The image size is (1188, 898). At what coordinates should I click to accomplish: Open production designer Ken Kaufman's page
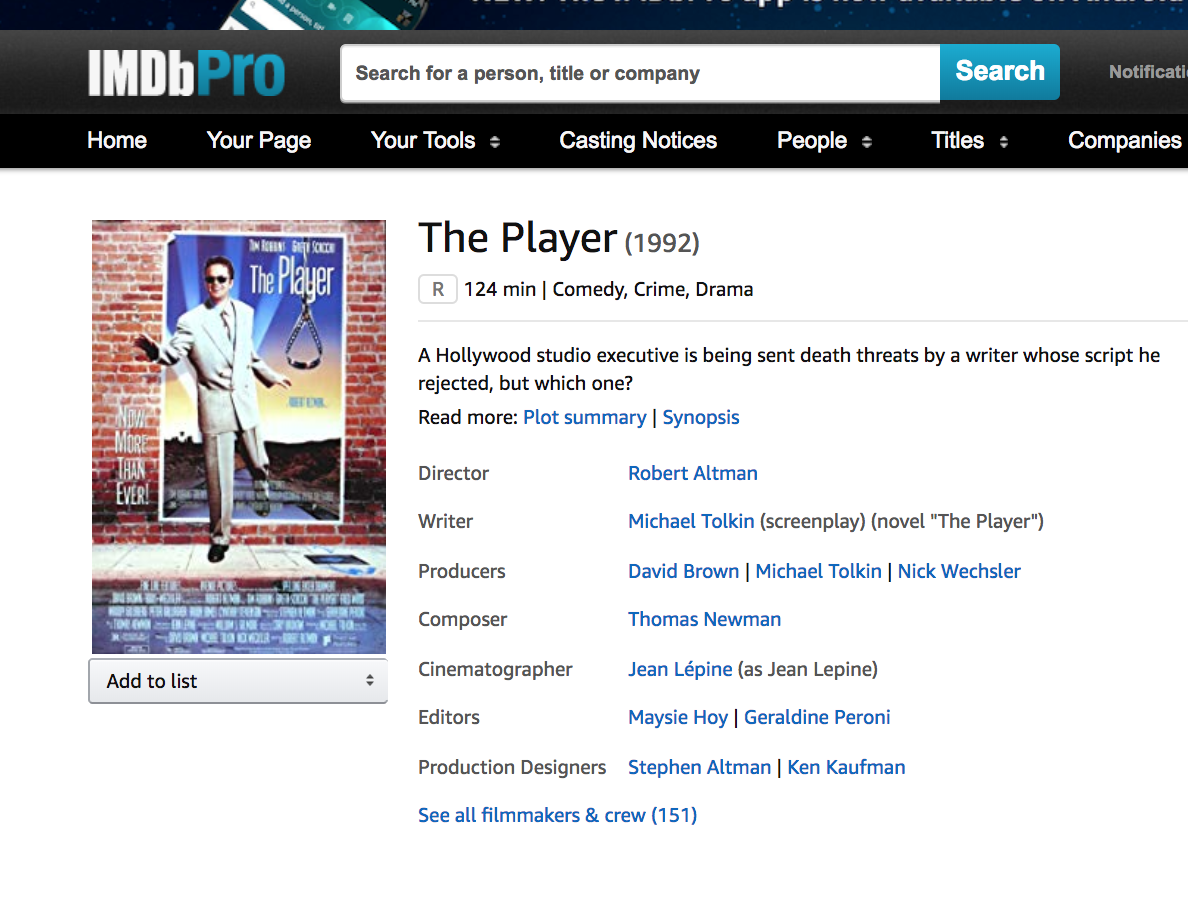[x=846, y=768]
